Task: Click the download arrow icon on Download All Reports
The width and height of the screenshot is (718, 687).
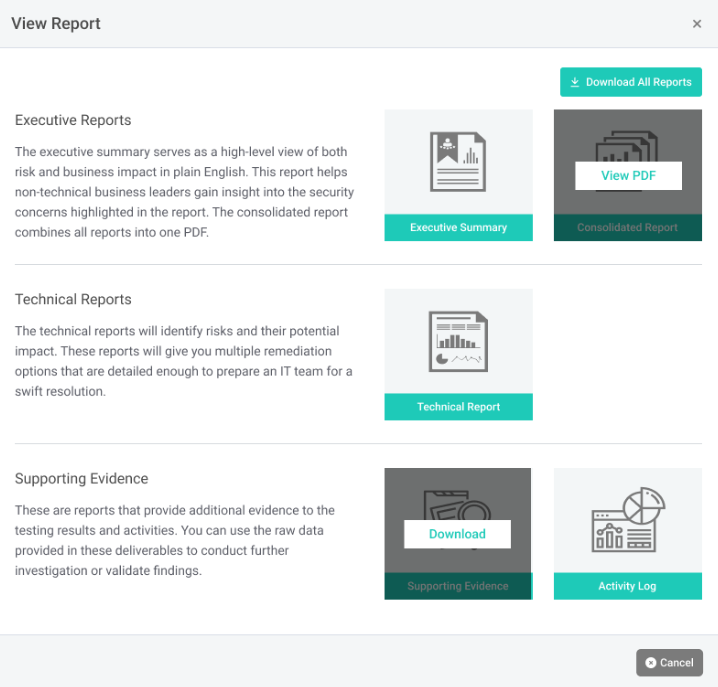Action: pyautogui.click(x=575, y=82)
